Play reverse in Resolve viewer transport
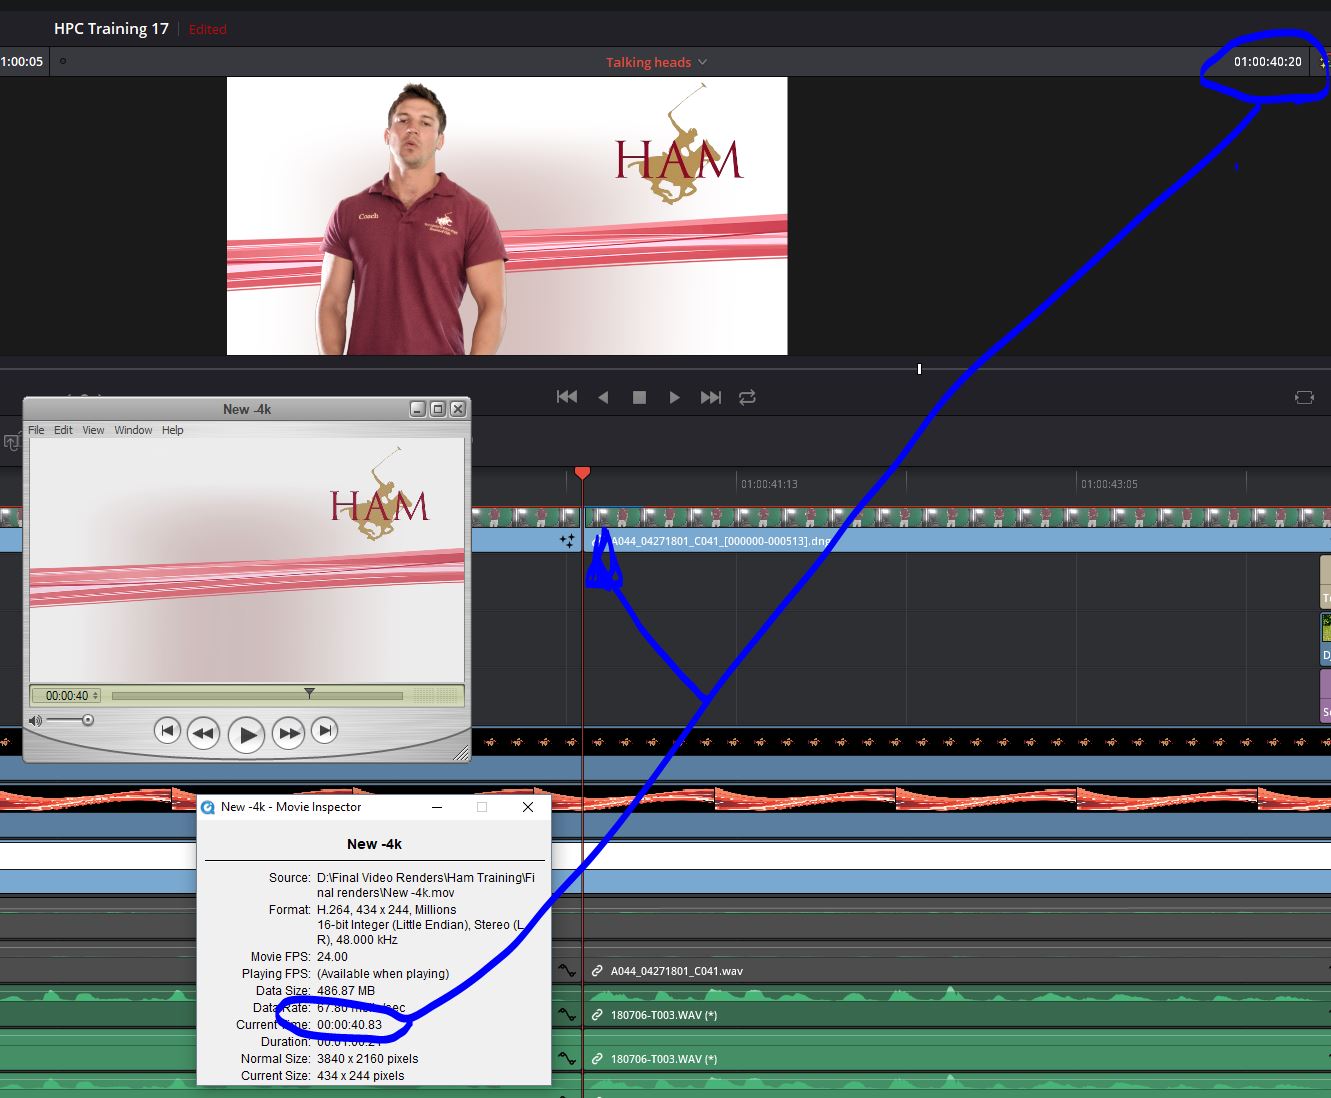Viewport: 1331px width, 1098px height. [603, 397]
